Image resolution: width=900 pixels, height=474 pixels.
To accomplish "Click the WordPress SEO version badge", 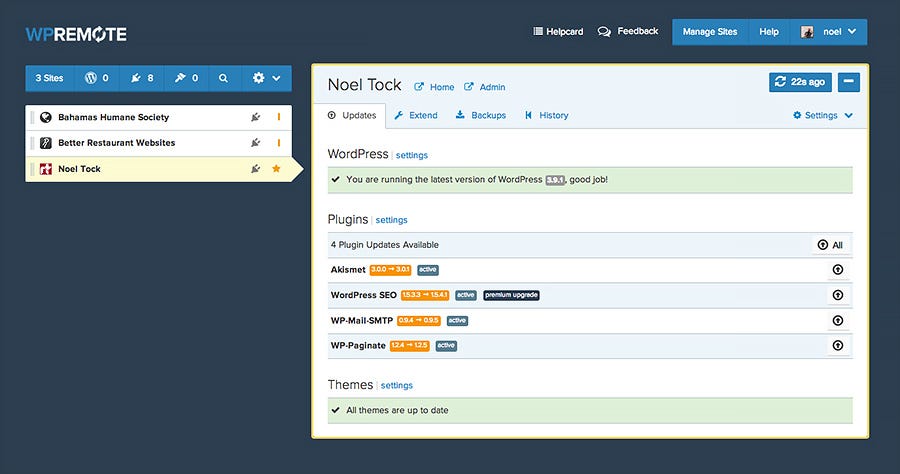I will (x=425, y=295).
